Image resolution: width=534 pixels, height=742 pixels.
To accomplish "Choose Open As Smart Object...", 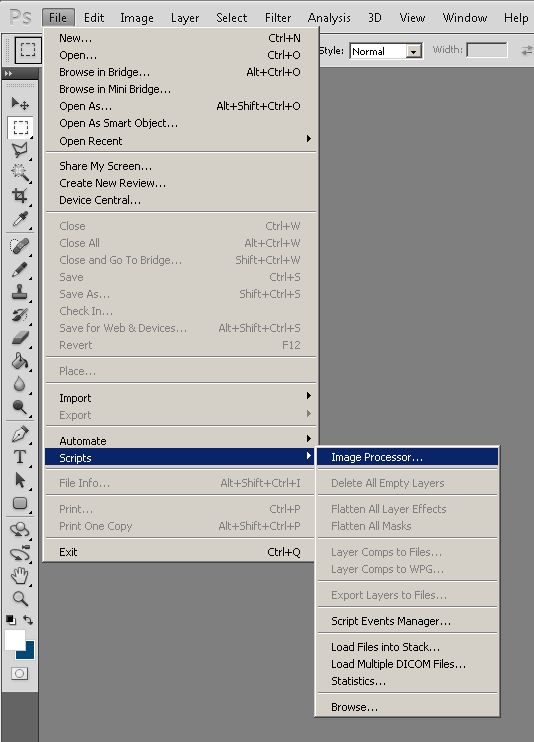I will click(x=181, y=123).
